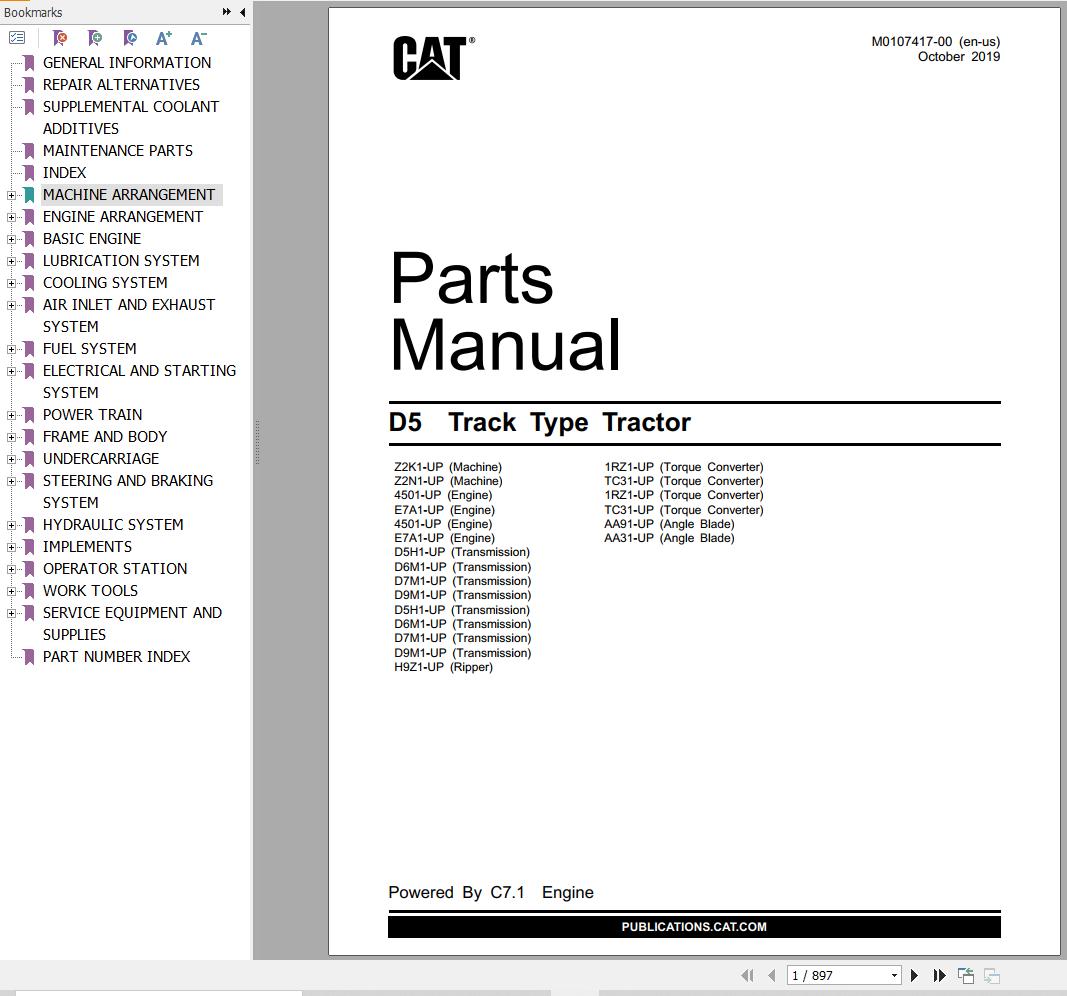The height and width of the screenshot is (996, 1067).
Task: Open the INDEX bookmark
Action: [65, 173]
